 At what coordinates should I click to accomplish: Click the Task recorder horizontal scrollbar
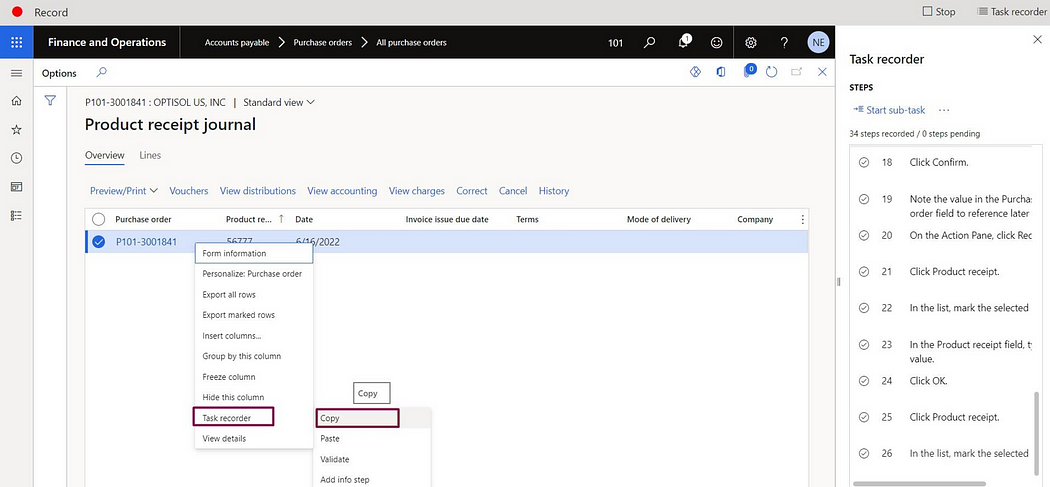point(918,483)
